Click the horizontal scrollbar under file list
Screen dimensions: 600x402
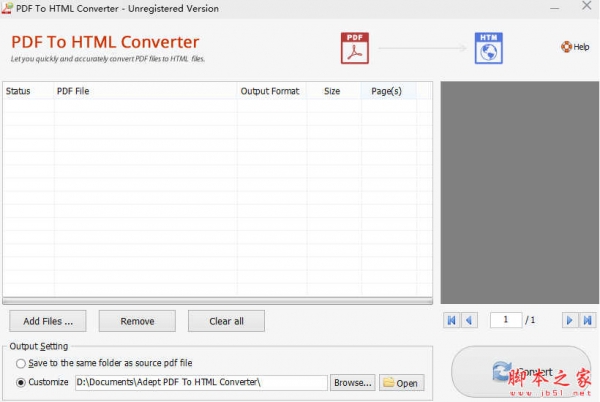pos(217,301)
